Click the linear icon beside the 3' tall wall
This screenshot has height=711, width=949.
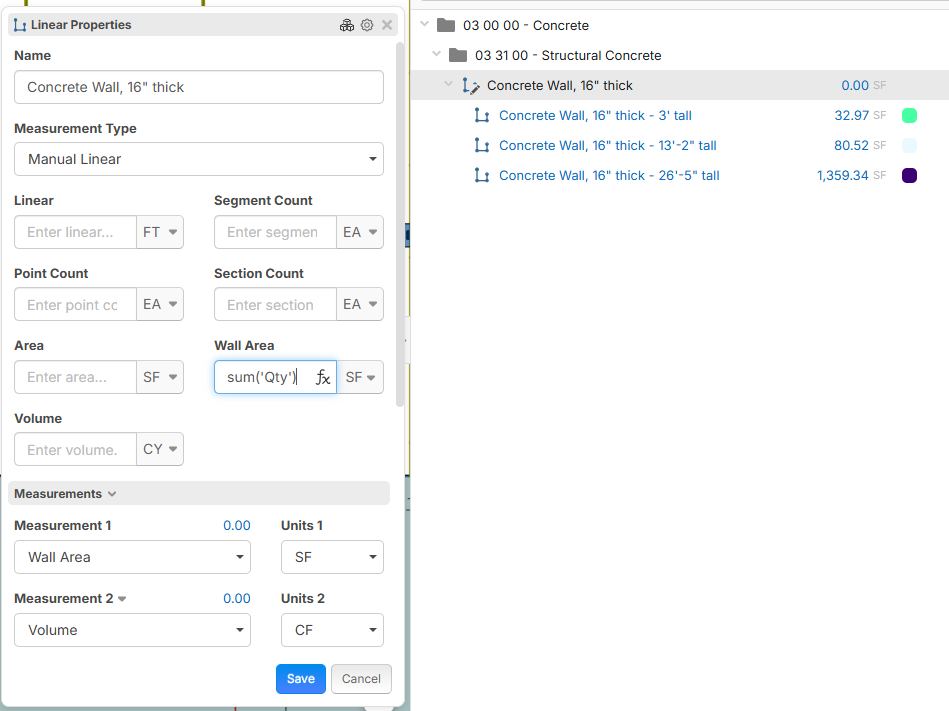coord(482,116)
